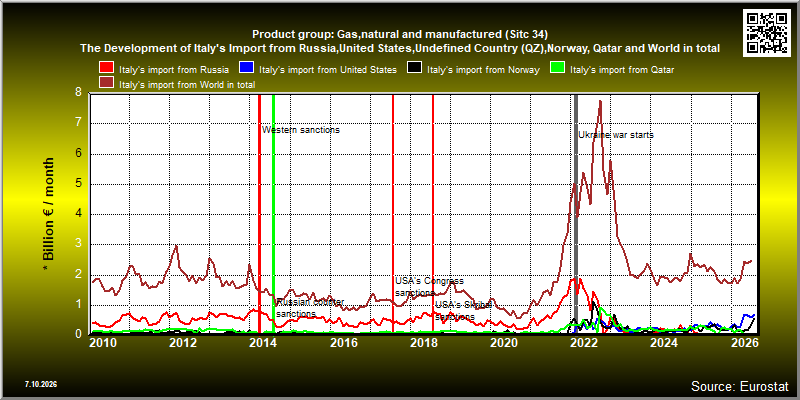
Task: Click the subtitle 'The Development of Italy's Import'
Action: click(400, 48)
